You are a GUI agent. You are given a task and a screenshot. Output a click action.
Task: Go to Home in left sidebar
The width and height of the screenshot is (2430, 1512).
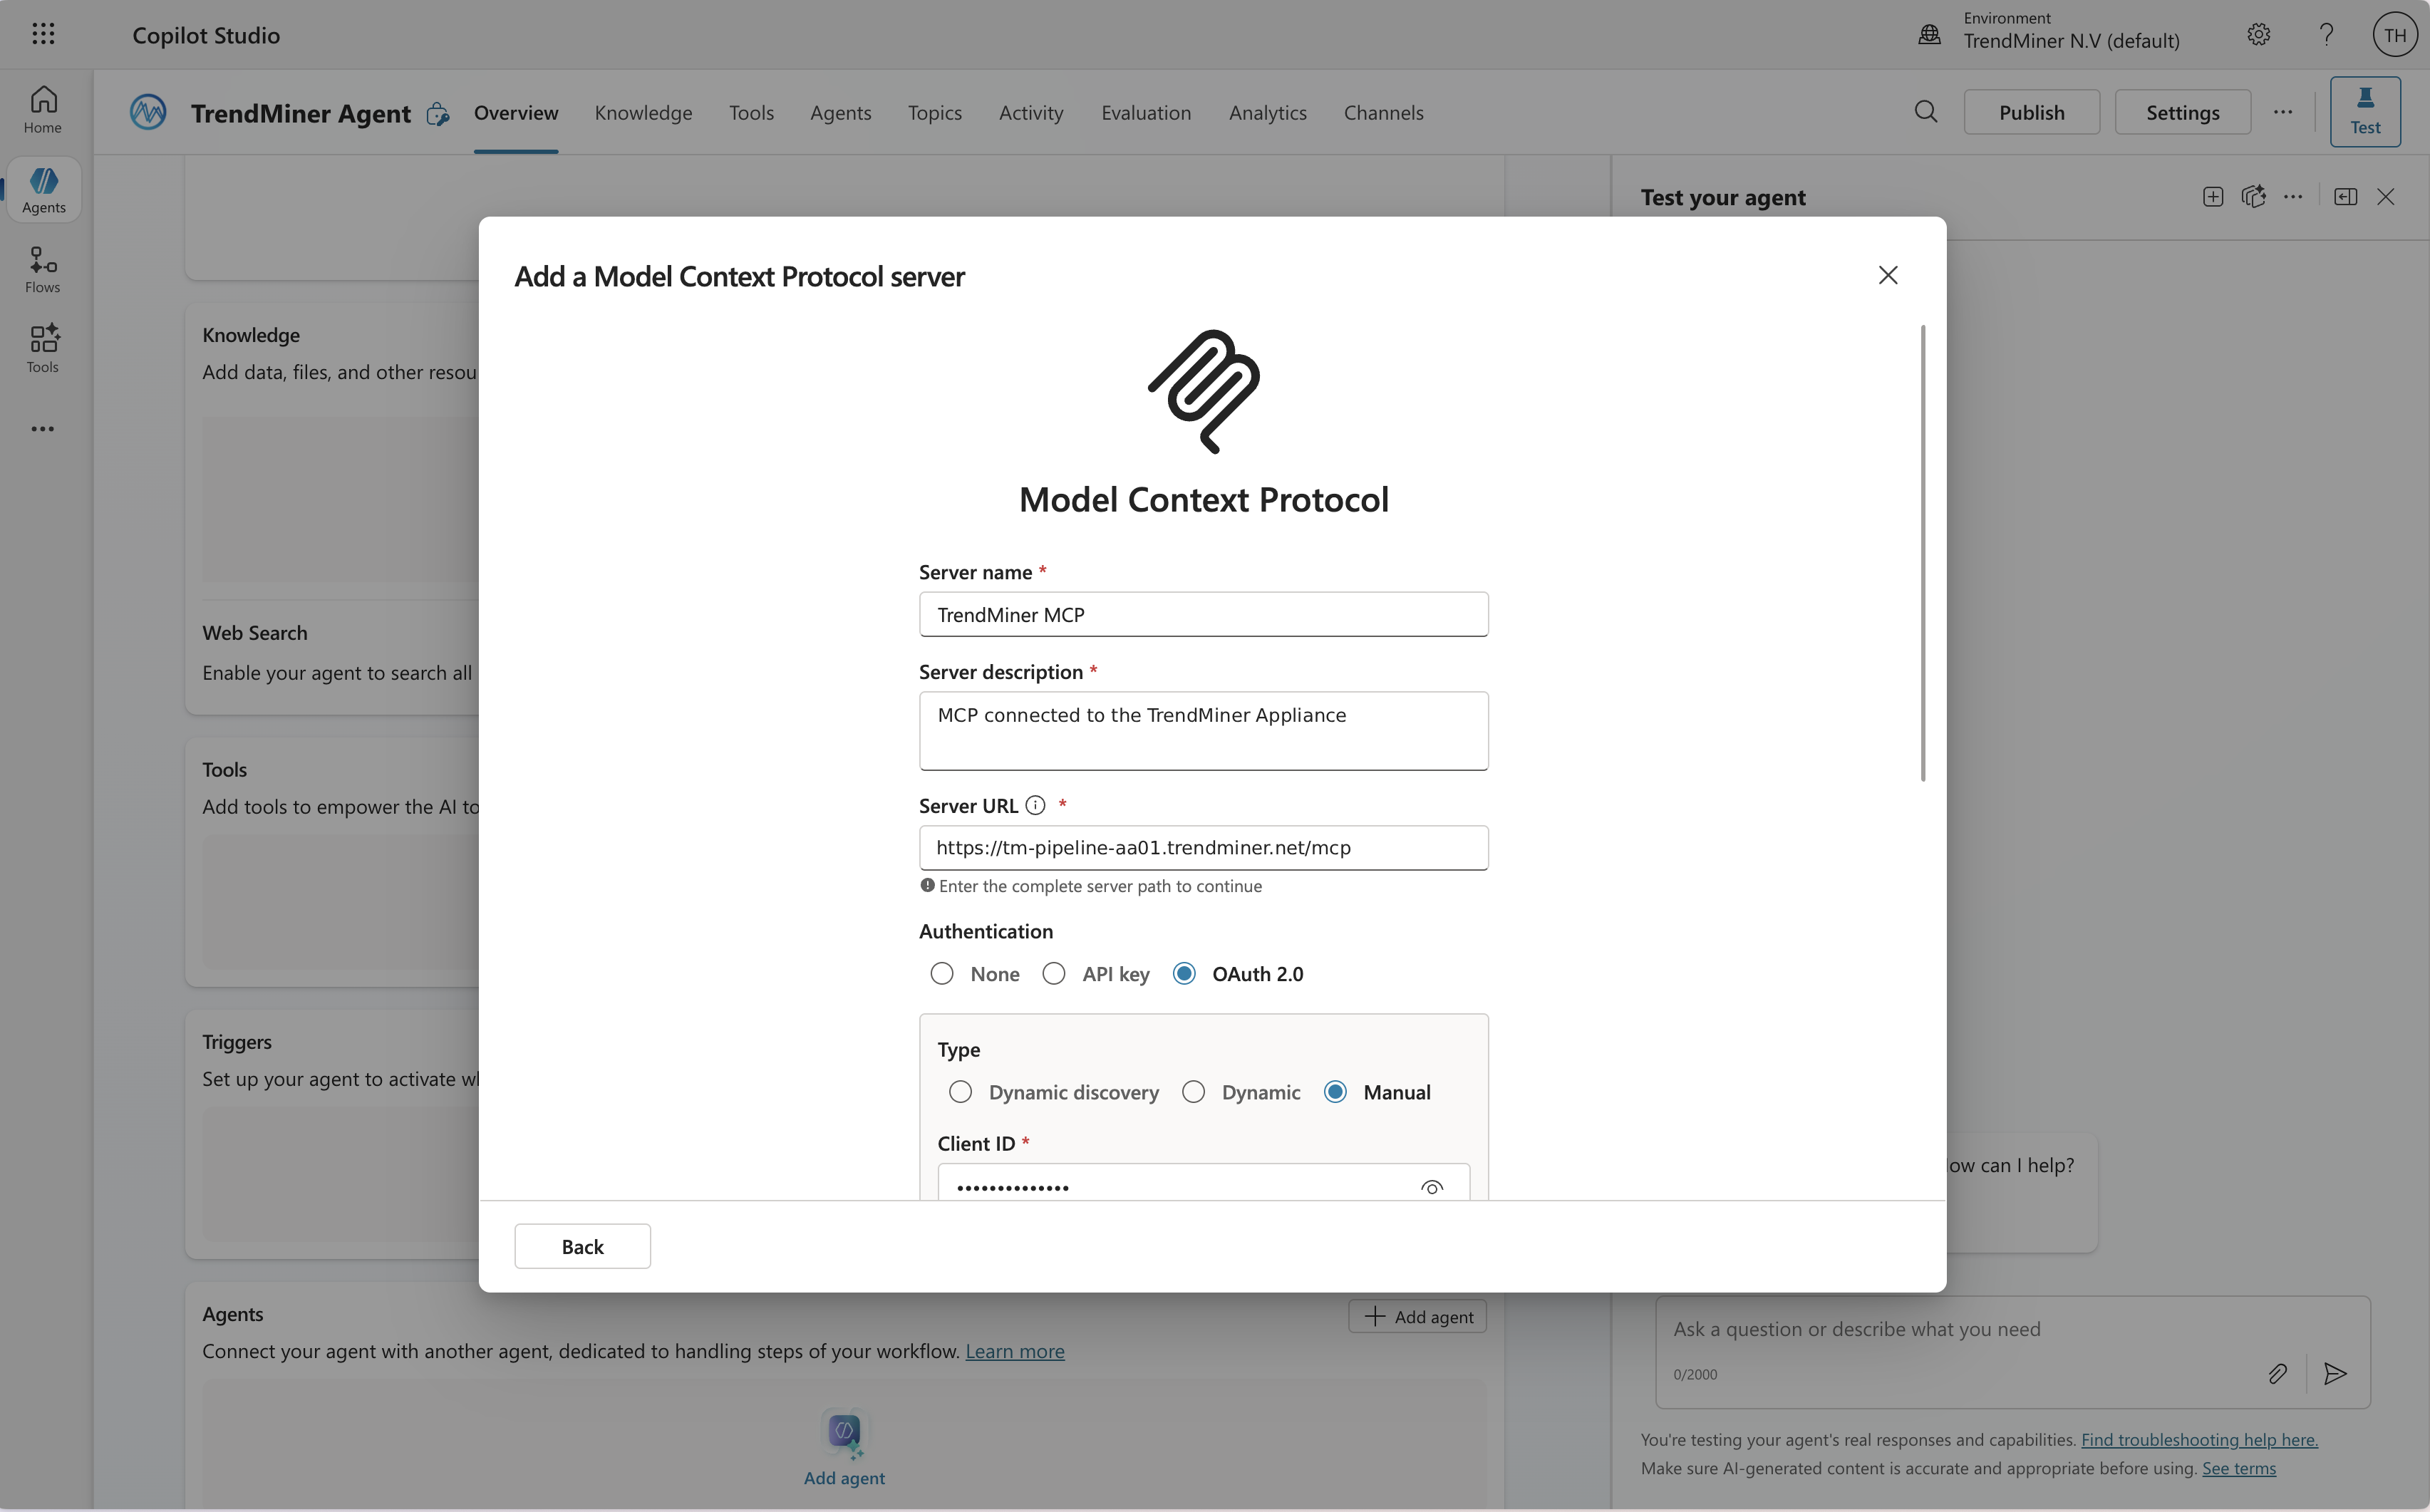click(43, 110)
